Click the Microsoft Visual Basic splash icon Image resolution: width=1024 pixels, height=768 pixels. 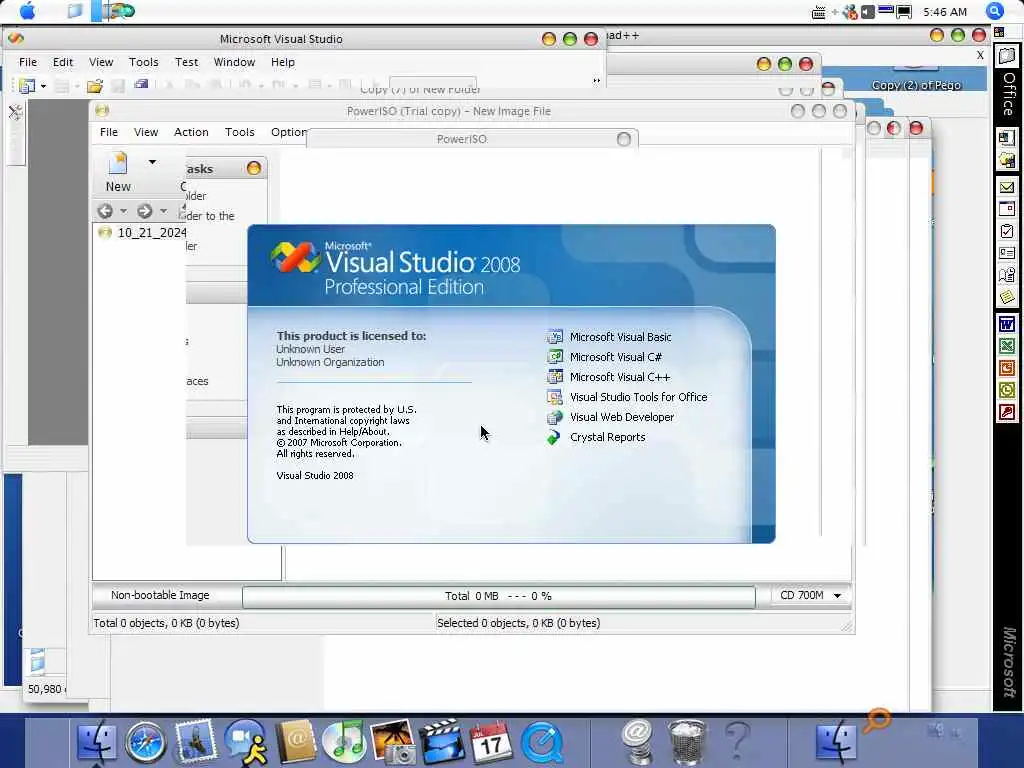554,337
